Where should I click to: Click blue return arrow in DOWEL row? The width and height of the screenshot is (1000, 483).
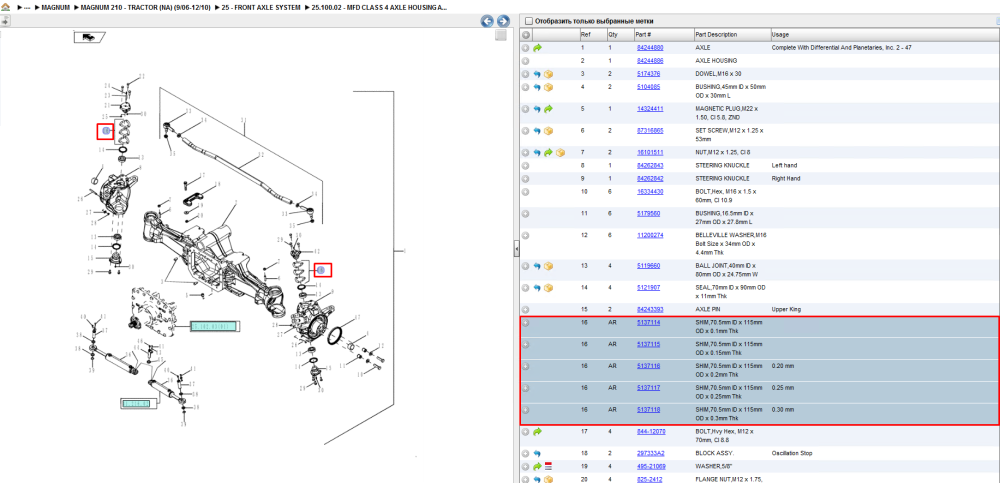(x=537, y=74)
